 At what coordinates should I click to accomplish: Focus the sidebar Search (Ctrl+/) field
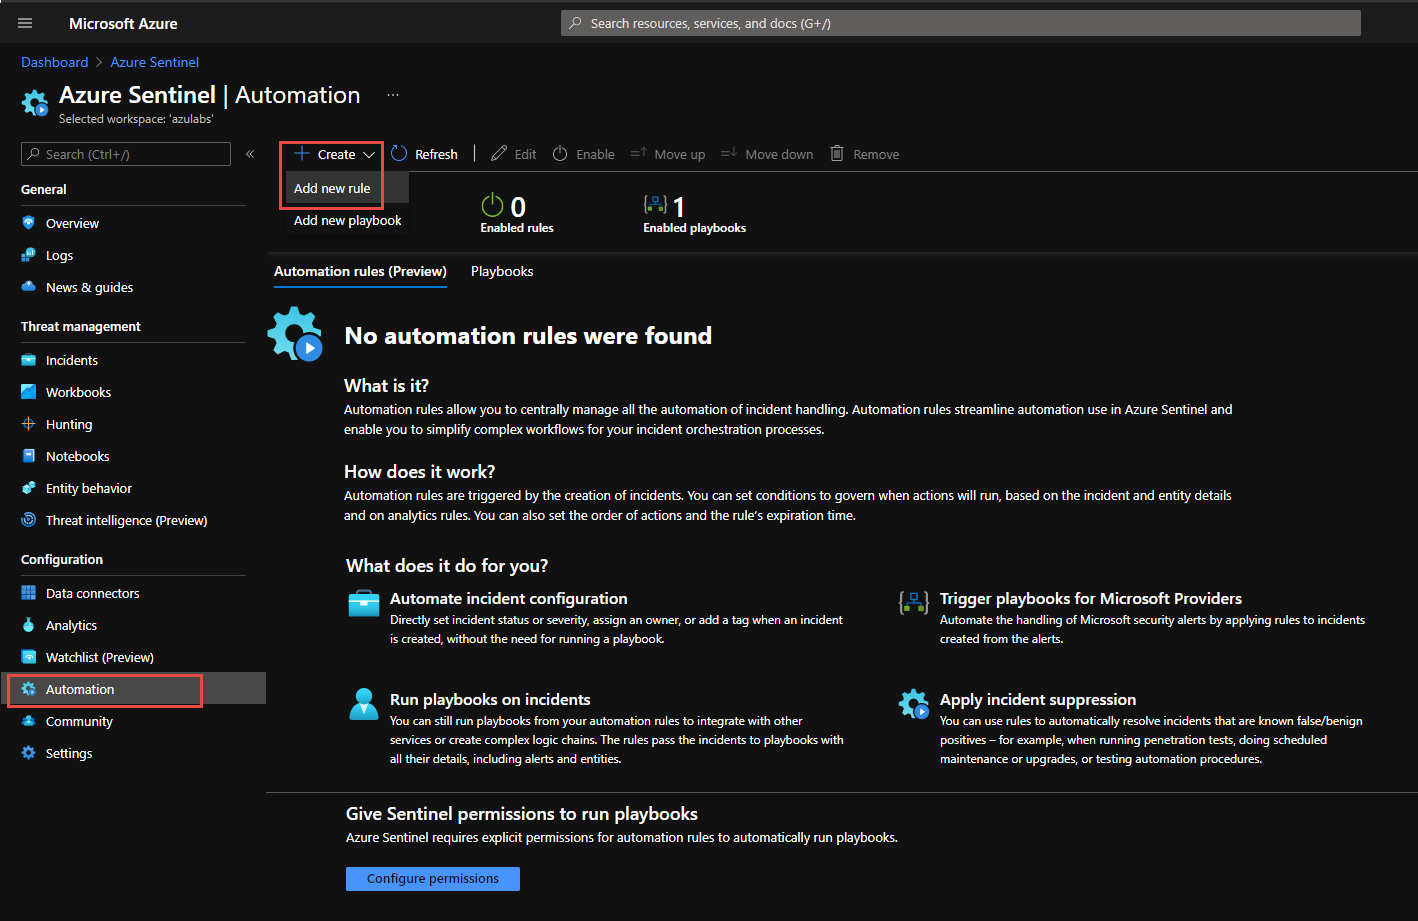pyautogui.click(x=126, y=154)
